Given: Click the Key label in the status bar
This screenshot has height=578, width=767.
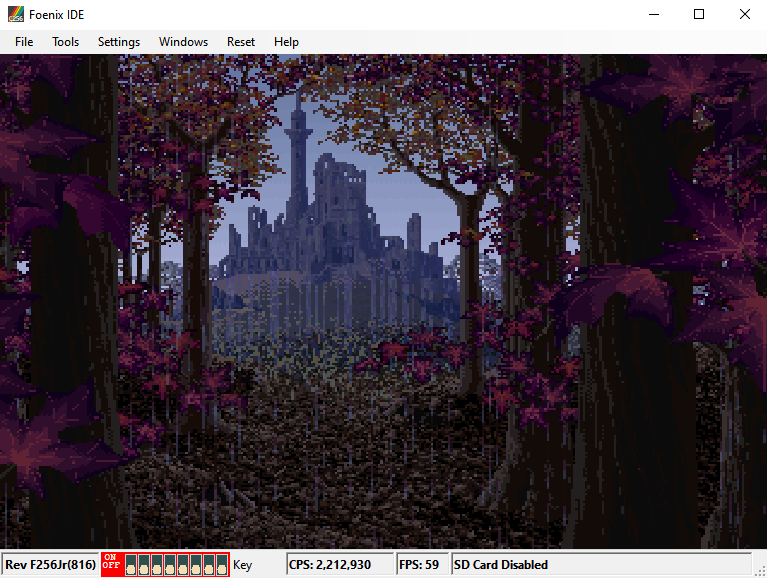Looking at the screenshot, I should 242,565.
